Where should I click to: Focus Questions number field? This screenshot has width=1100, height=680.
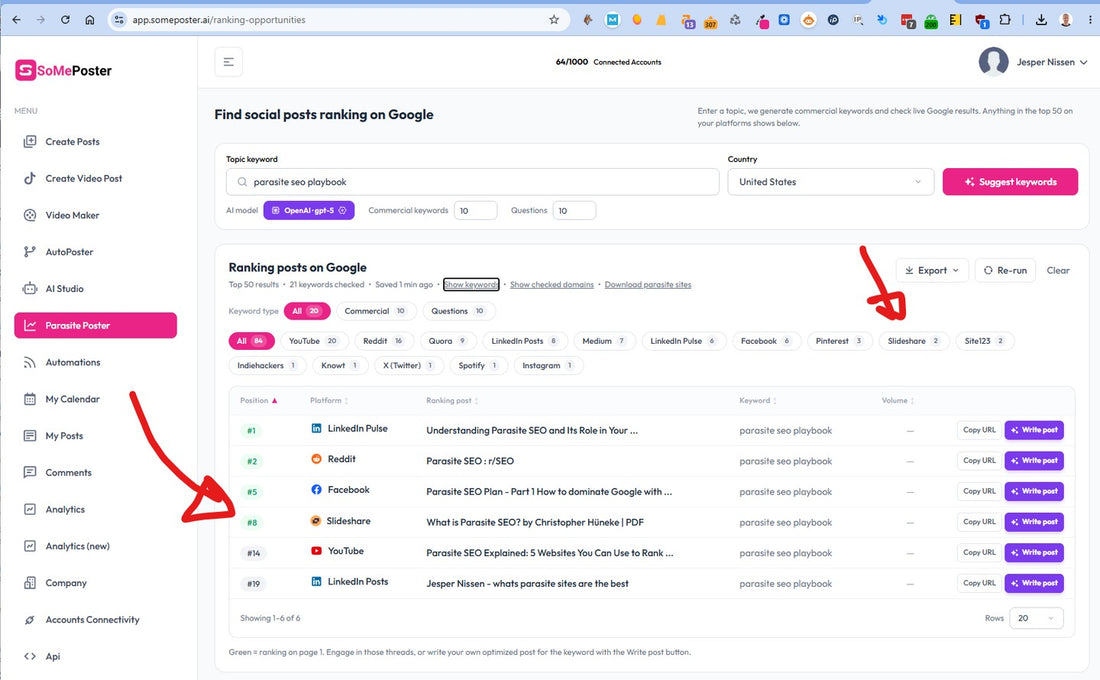click(x=574, y=211)
